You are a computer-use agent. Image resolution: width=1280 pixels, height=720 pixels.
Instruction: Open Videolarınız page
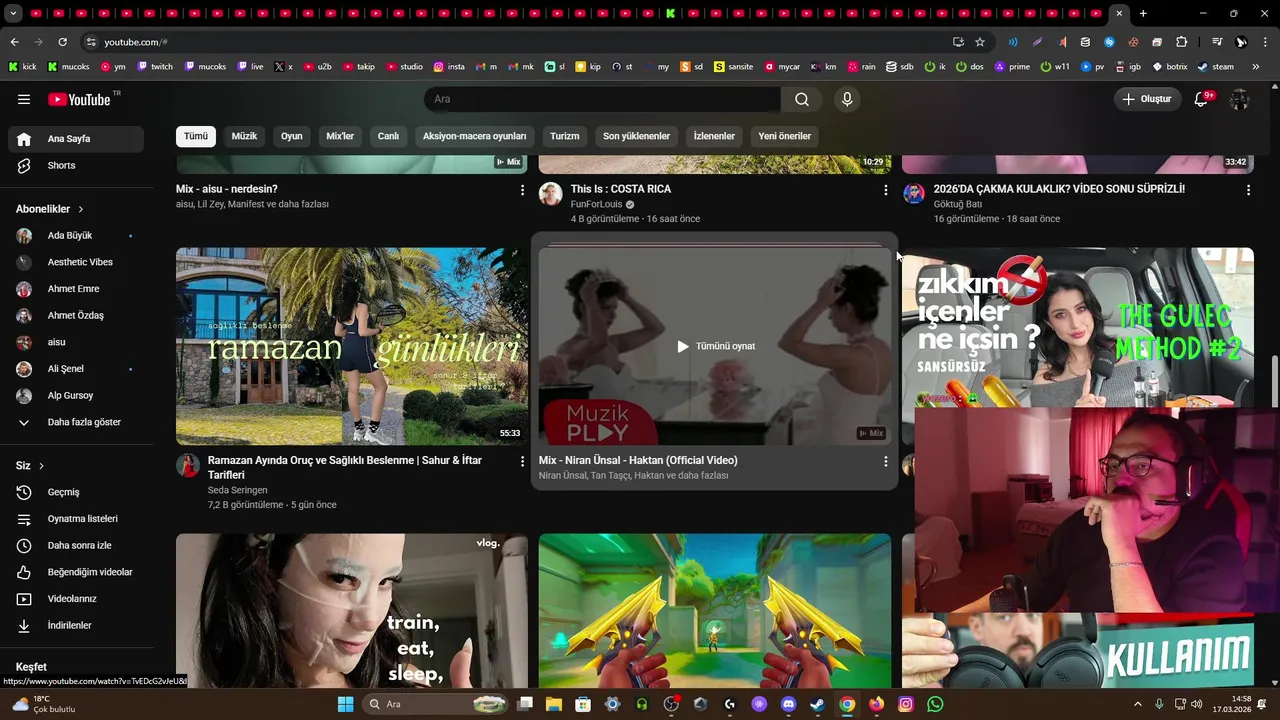pos(76,599)
